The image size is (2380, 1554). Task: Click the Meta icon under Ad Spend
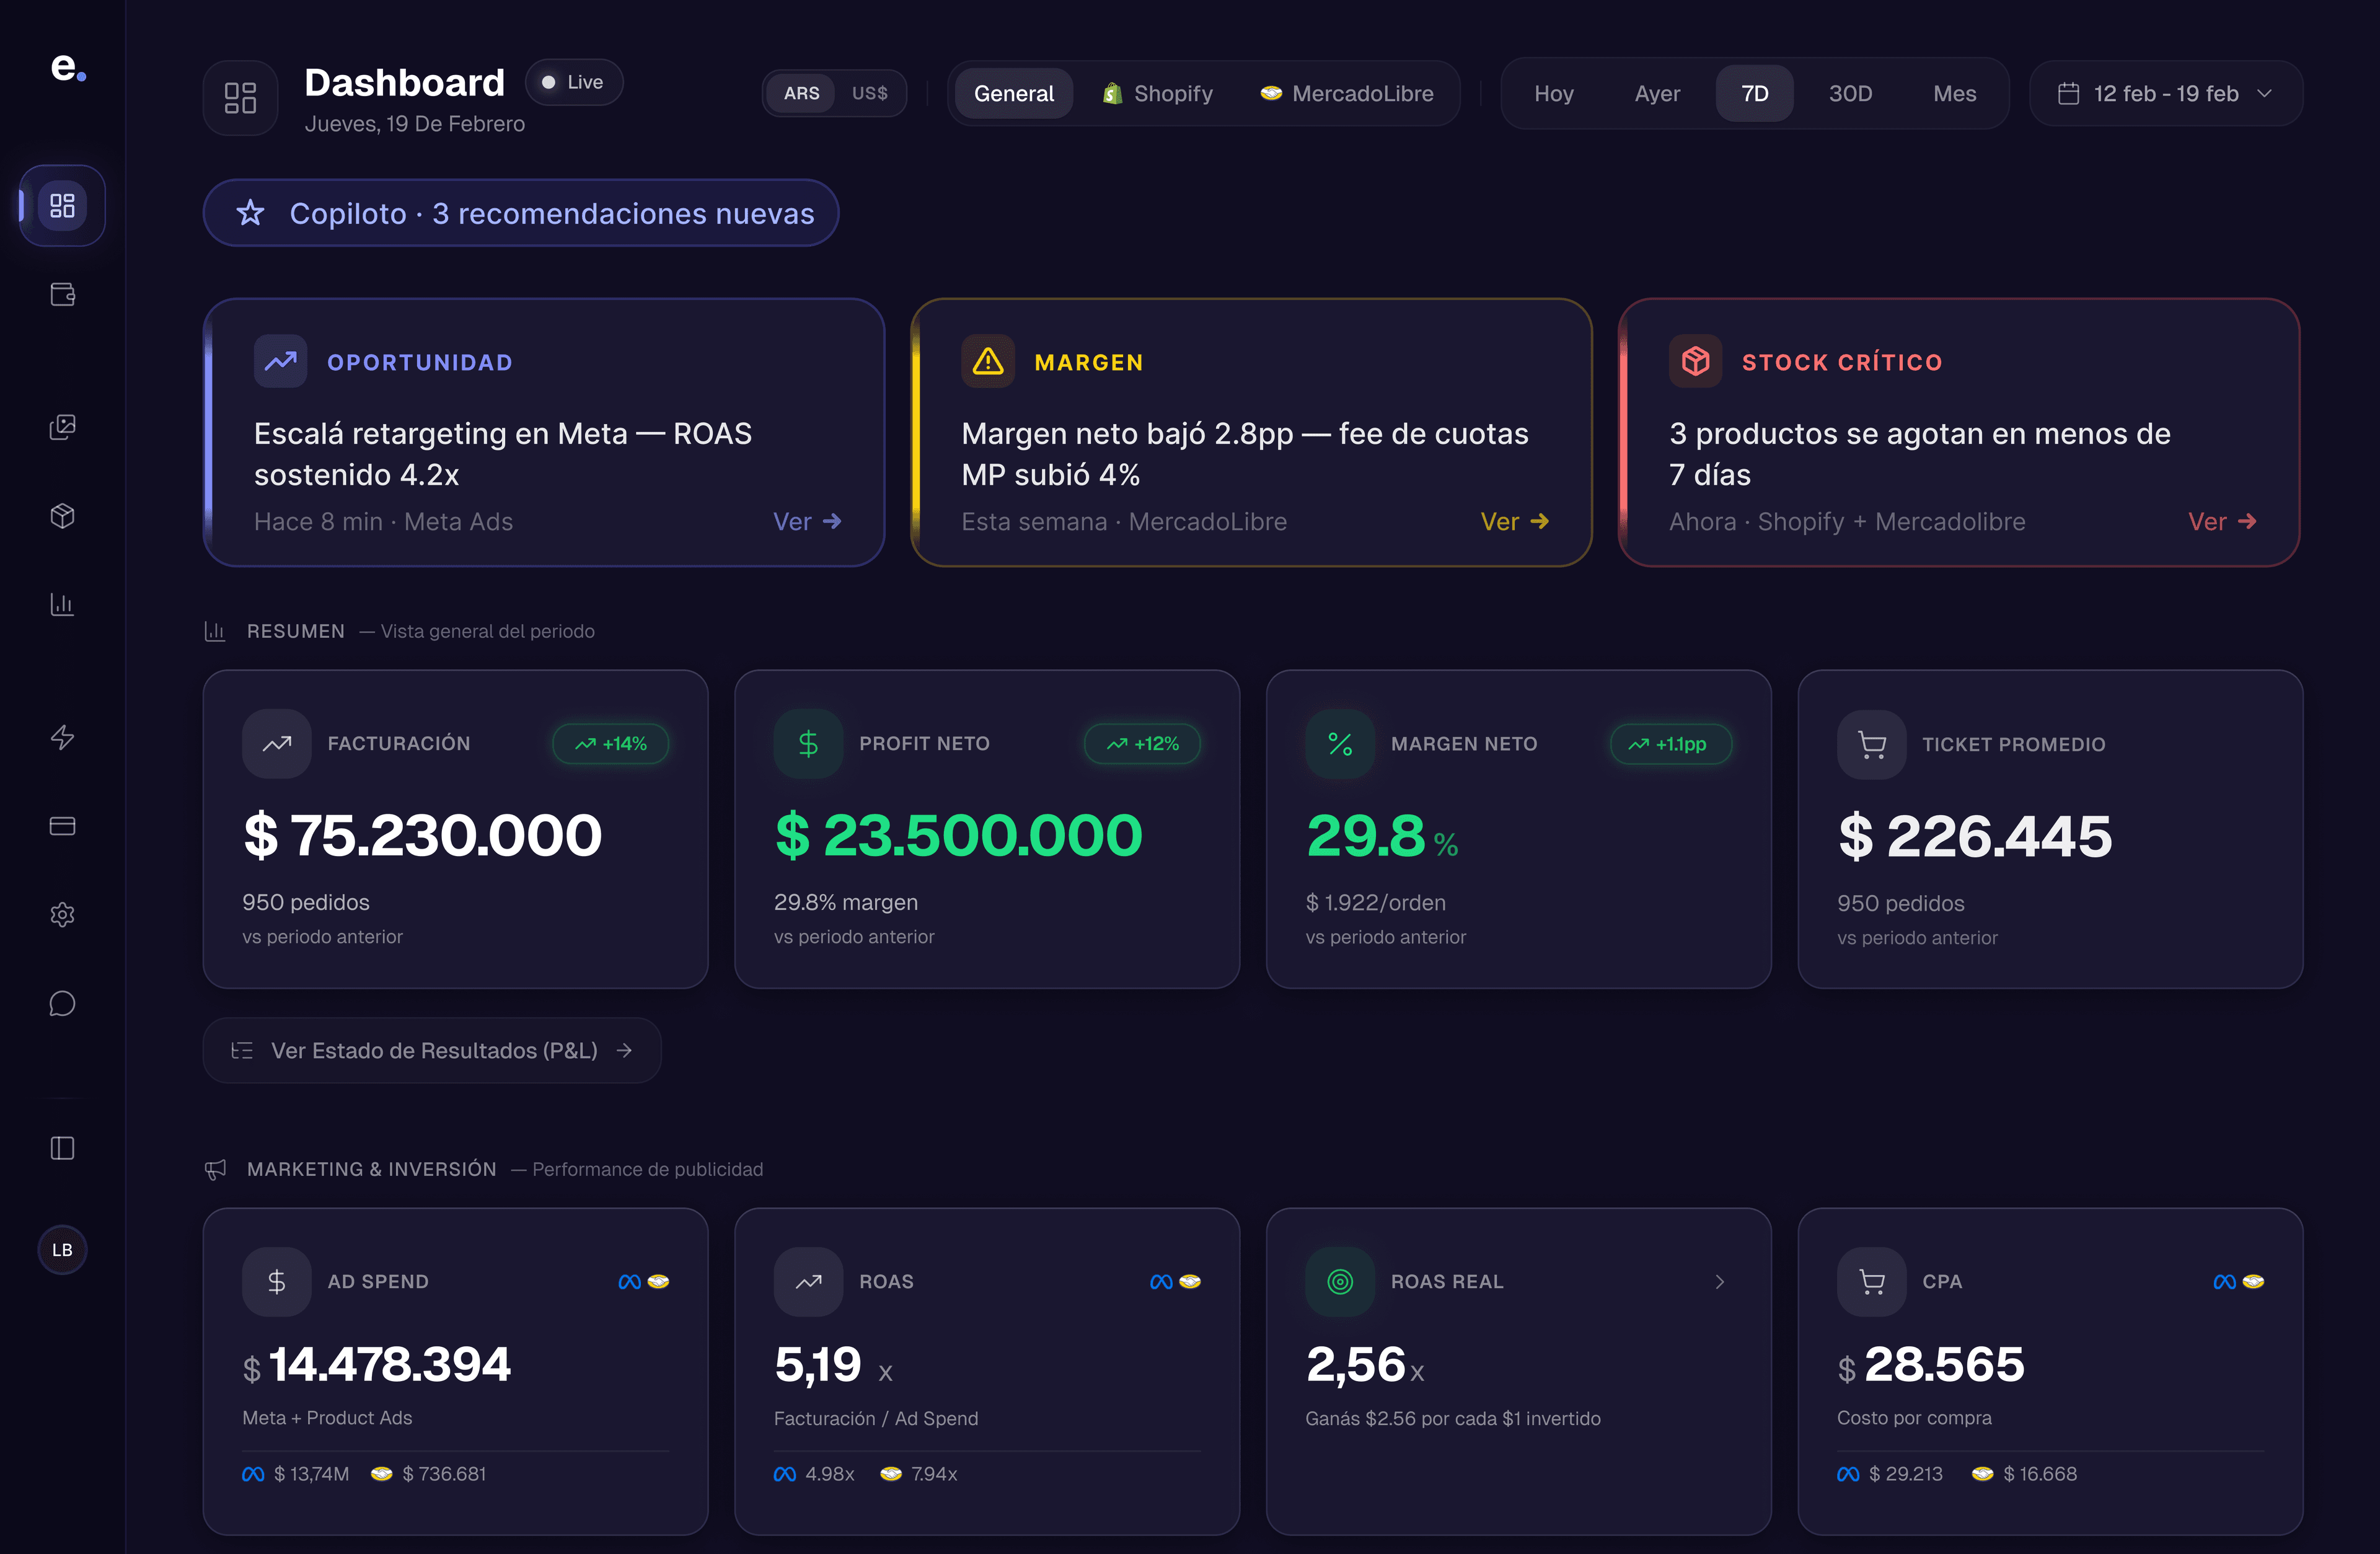pyautogui.click(x=252, y=1473)
